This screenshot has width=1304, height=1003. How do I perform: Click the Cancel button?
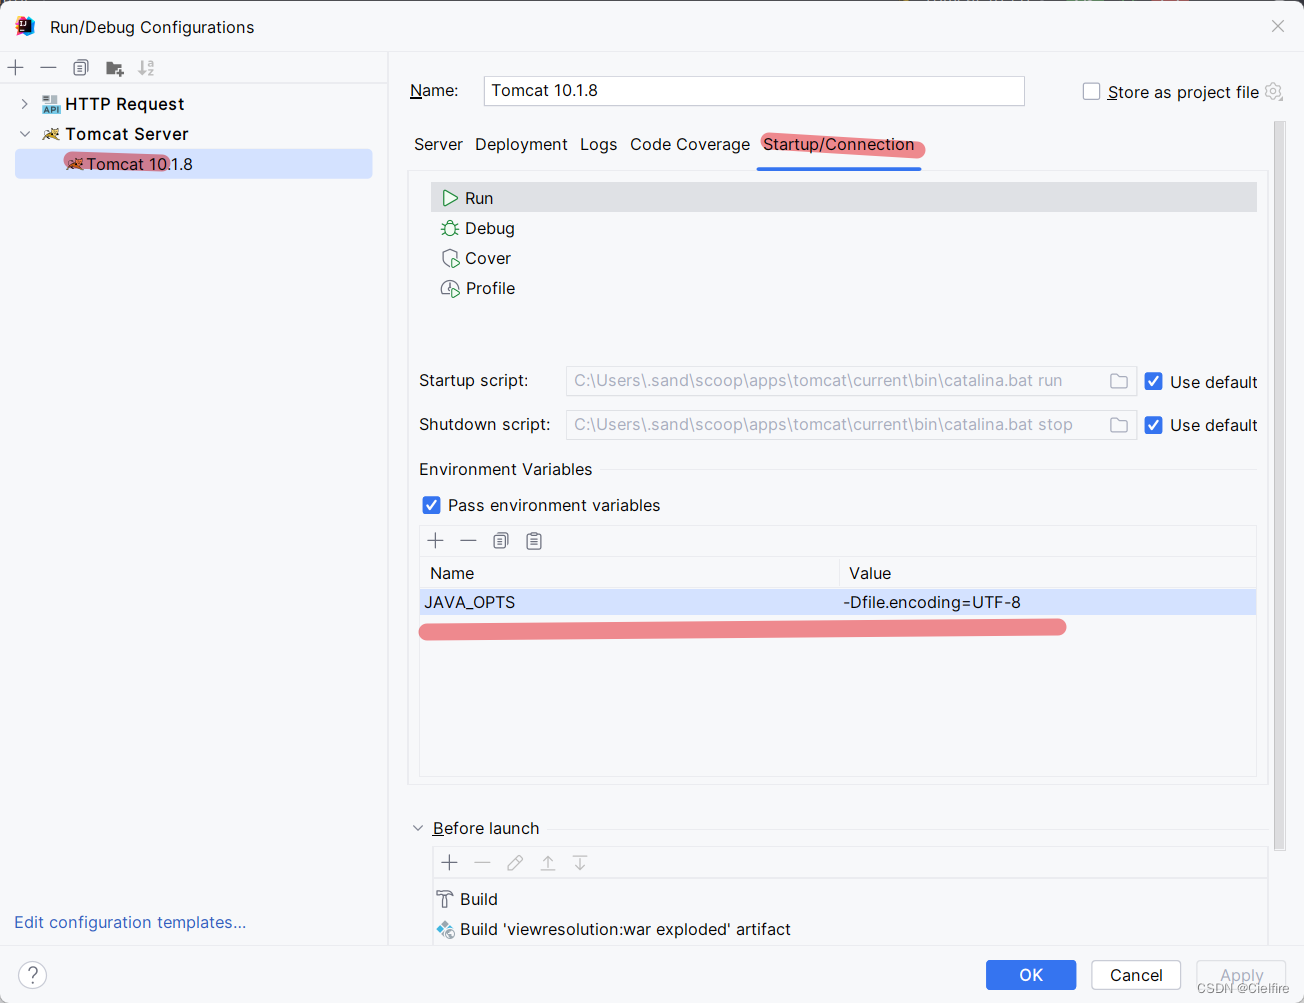[x=1136, y=975]
